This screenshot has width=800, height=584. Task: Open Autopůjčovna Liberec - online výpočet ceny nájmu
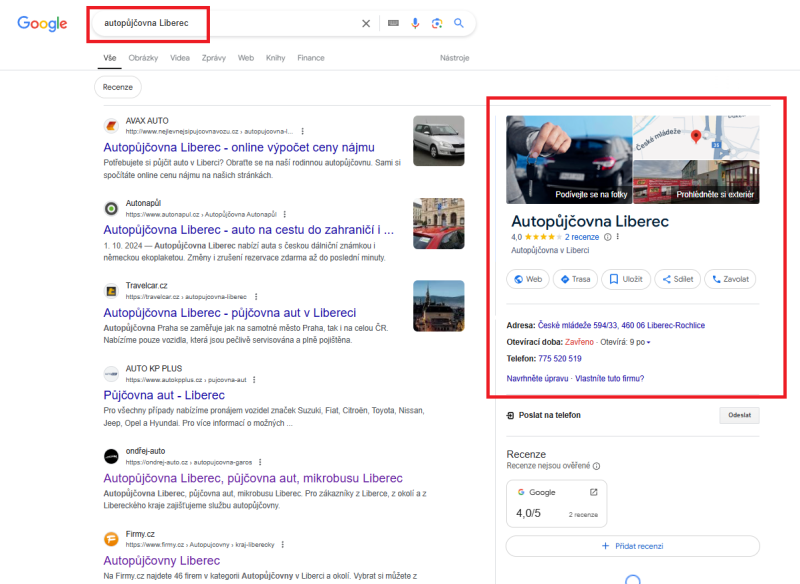[239, 147]
